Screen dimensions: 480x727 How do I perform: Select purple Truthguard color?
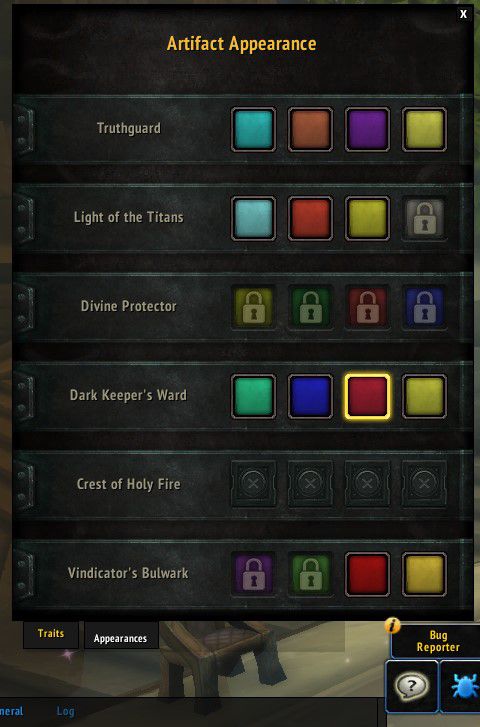pyautogui.click(x=367, y=129)
